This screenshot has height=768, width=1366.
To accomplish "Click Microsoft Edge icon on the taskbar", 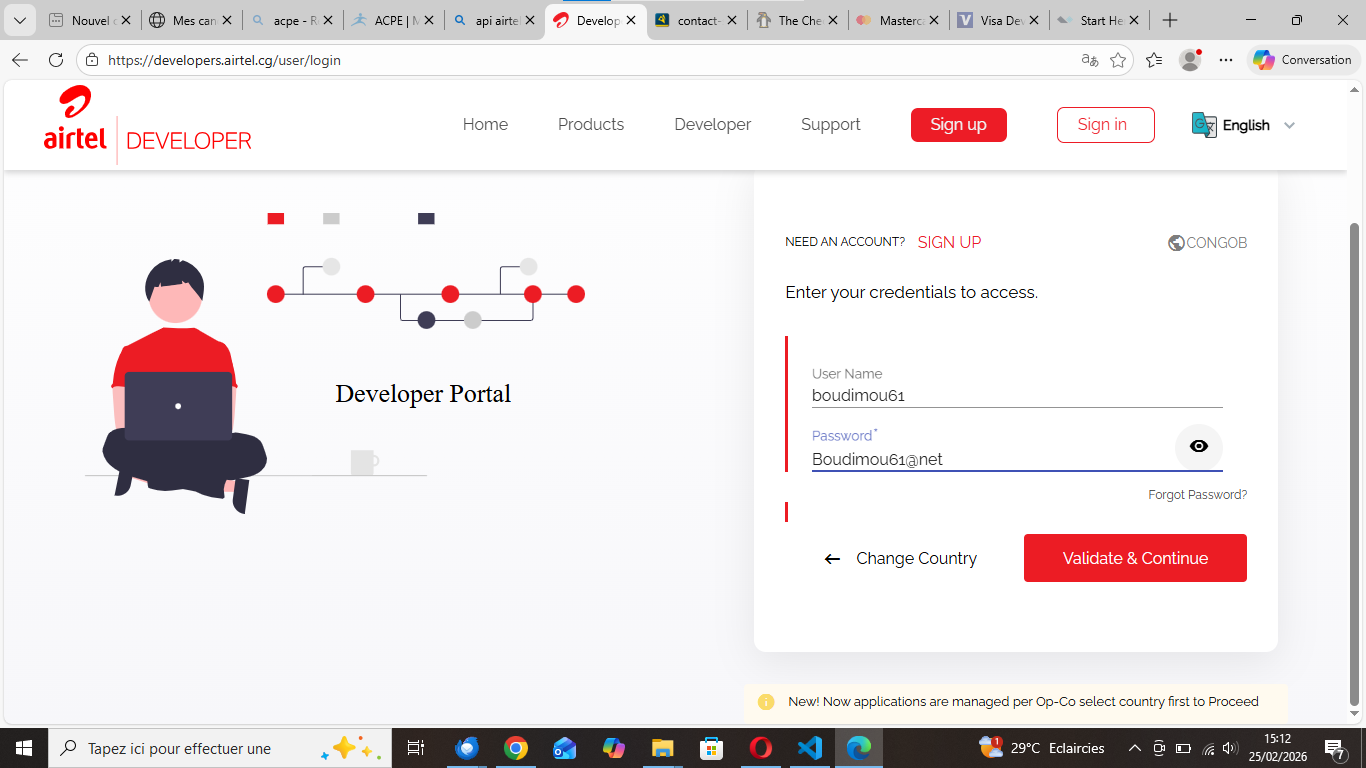I will point(859,748).
